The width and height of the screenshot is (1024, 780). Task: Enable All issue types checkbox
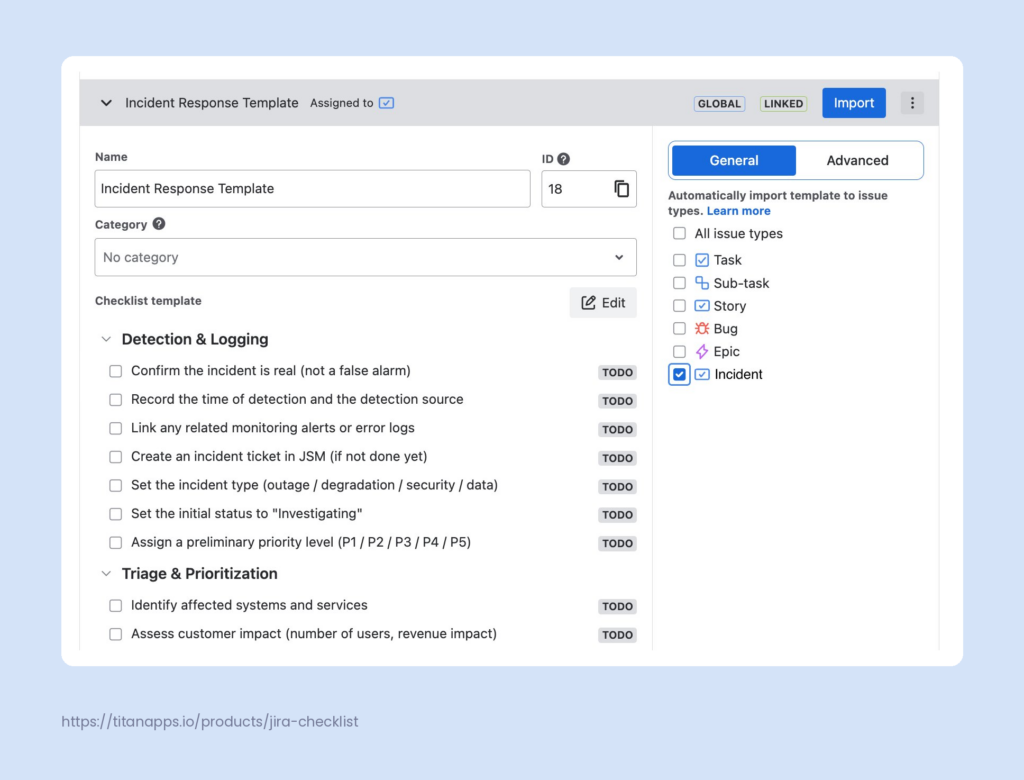click(679, 233)
